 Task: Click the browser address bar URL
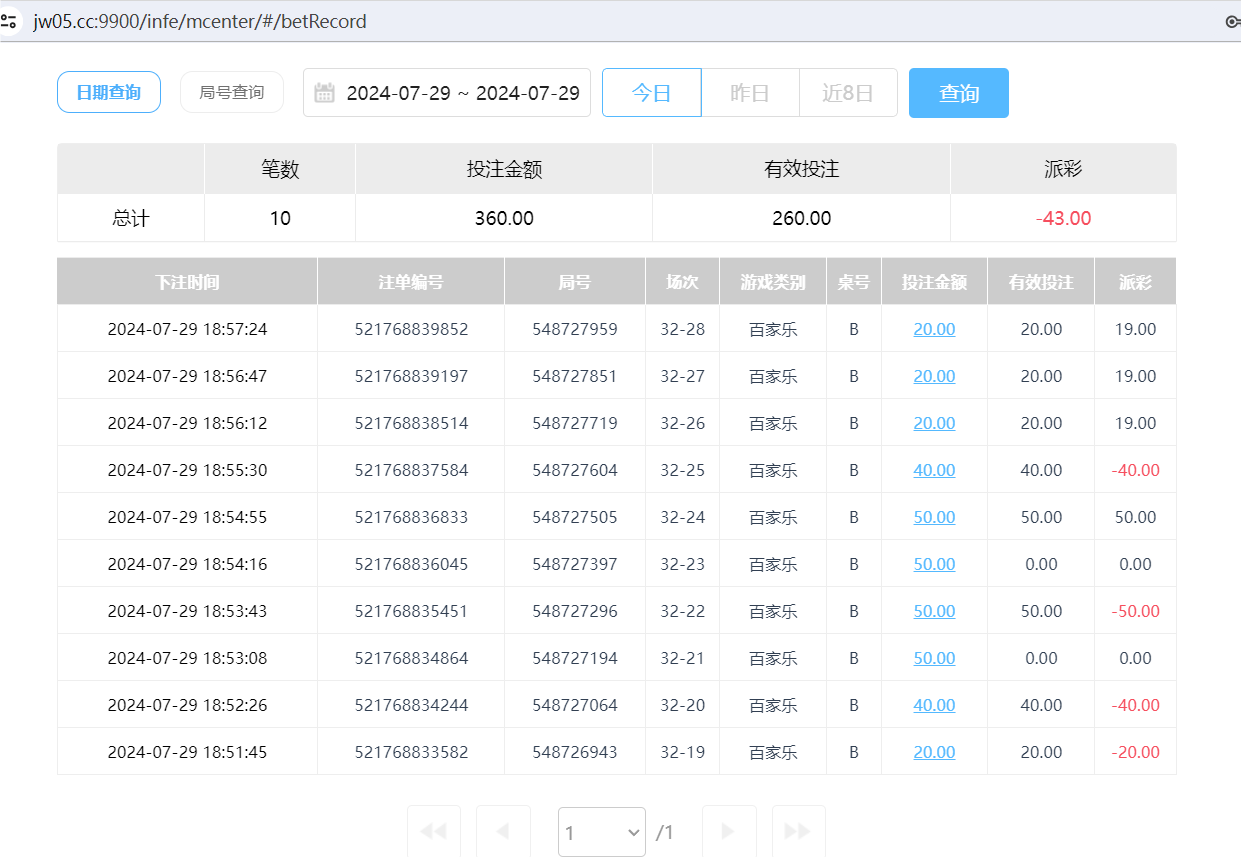tap(200, 20)
